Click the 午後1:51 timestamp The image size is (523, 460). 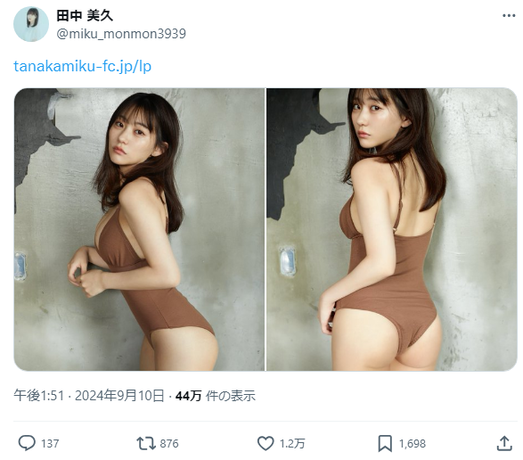tap(39, 396)
